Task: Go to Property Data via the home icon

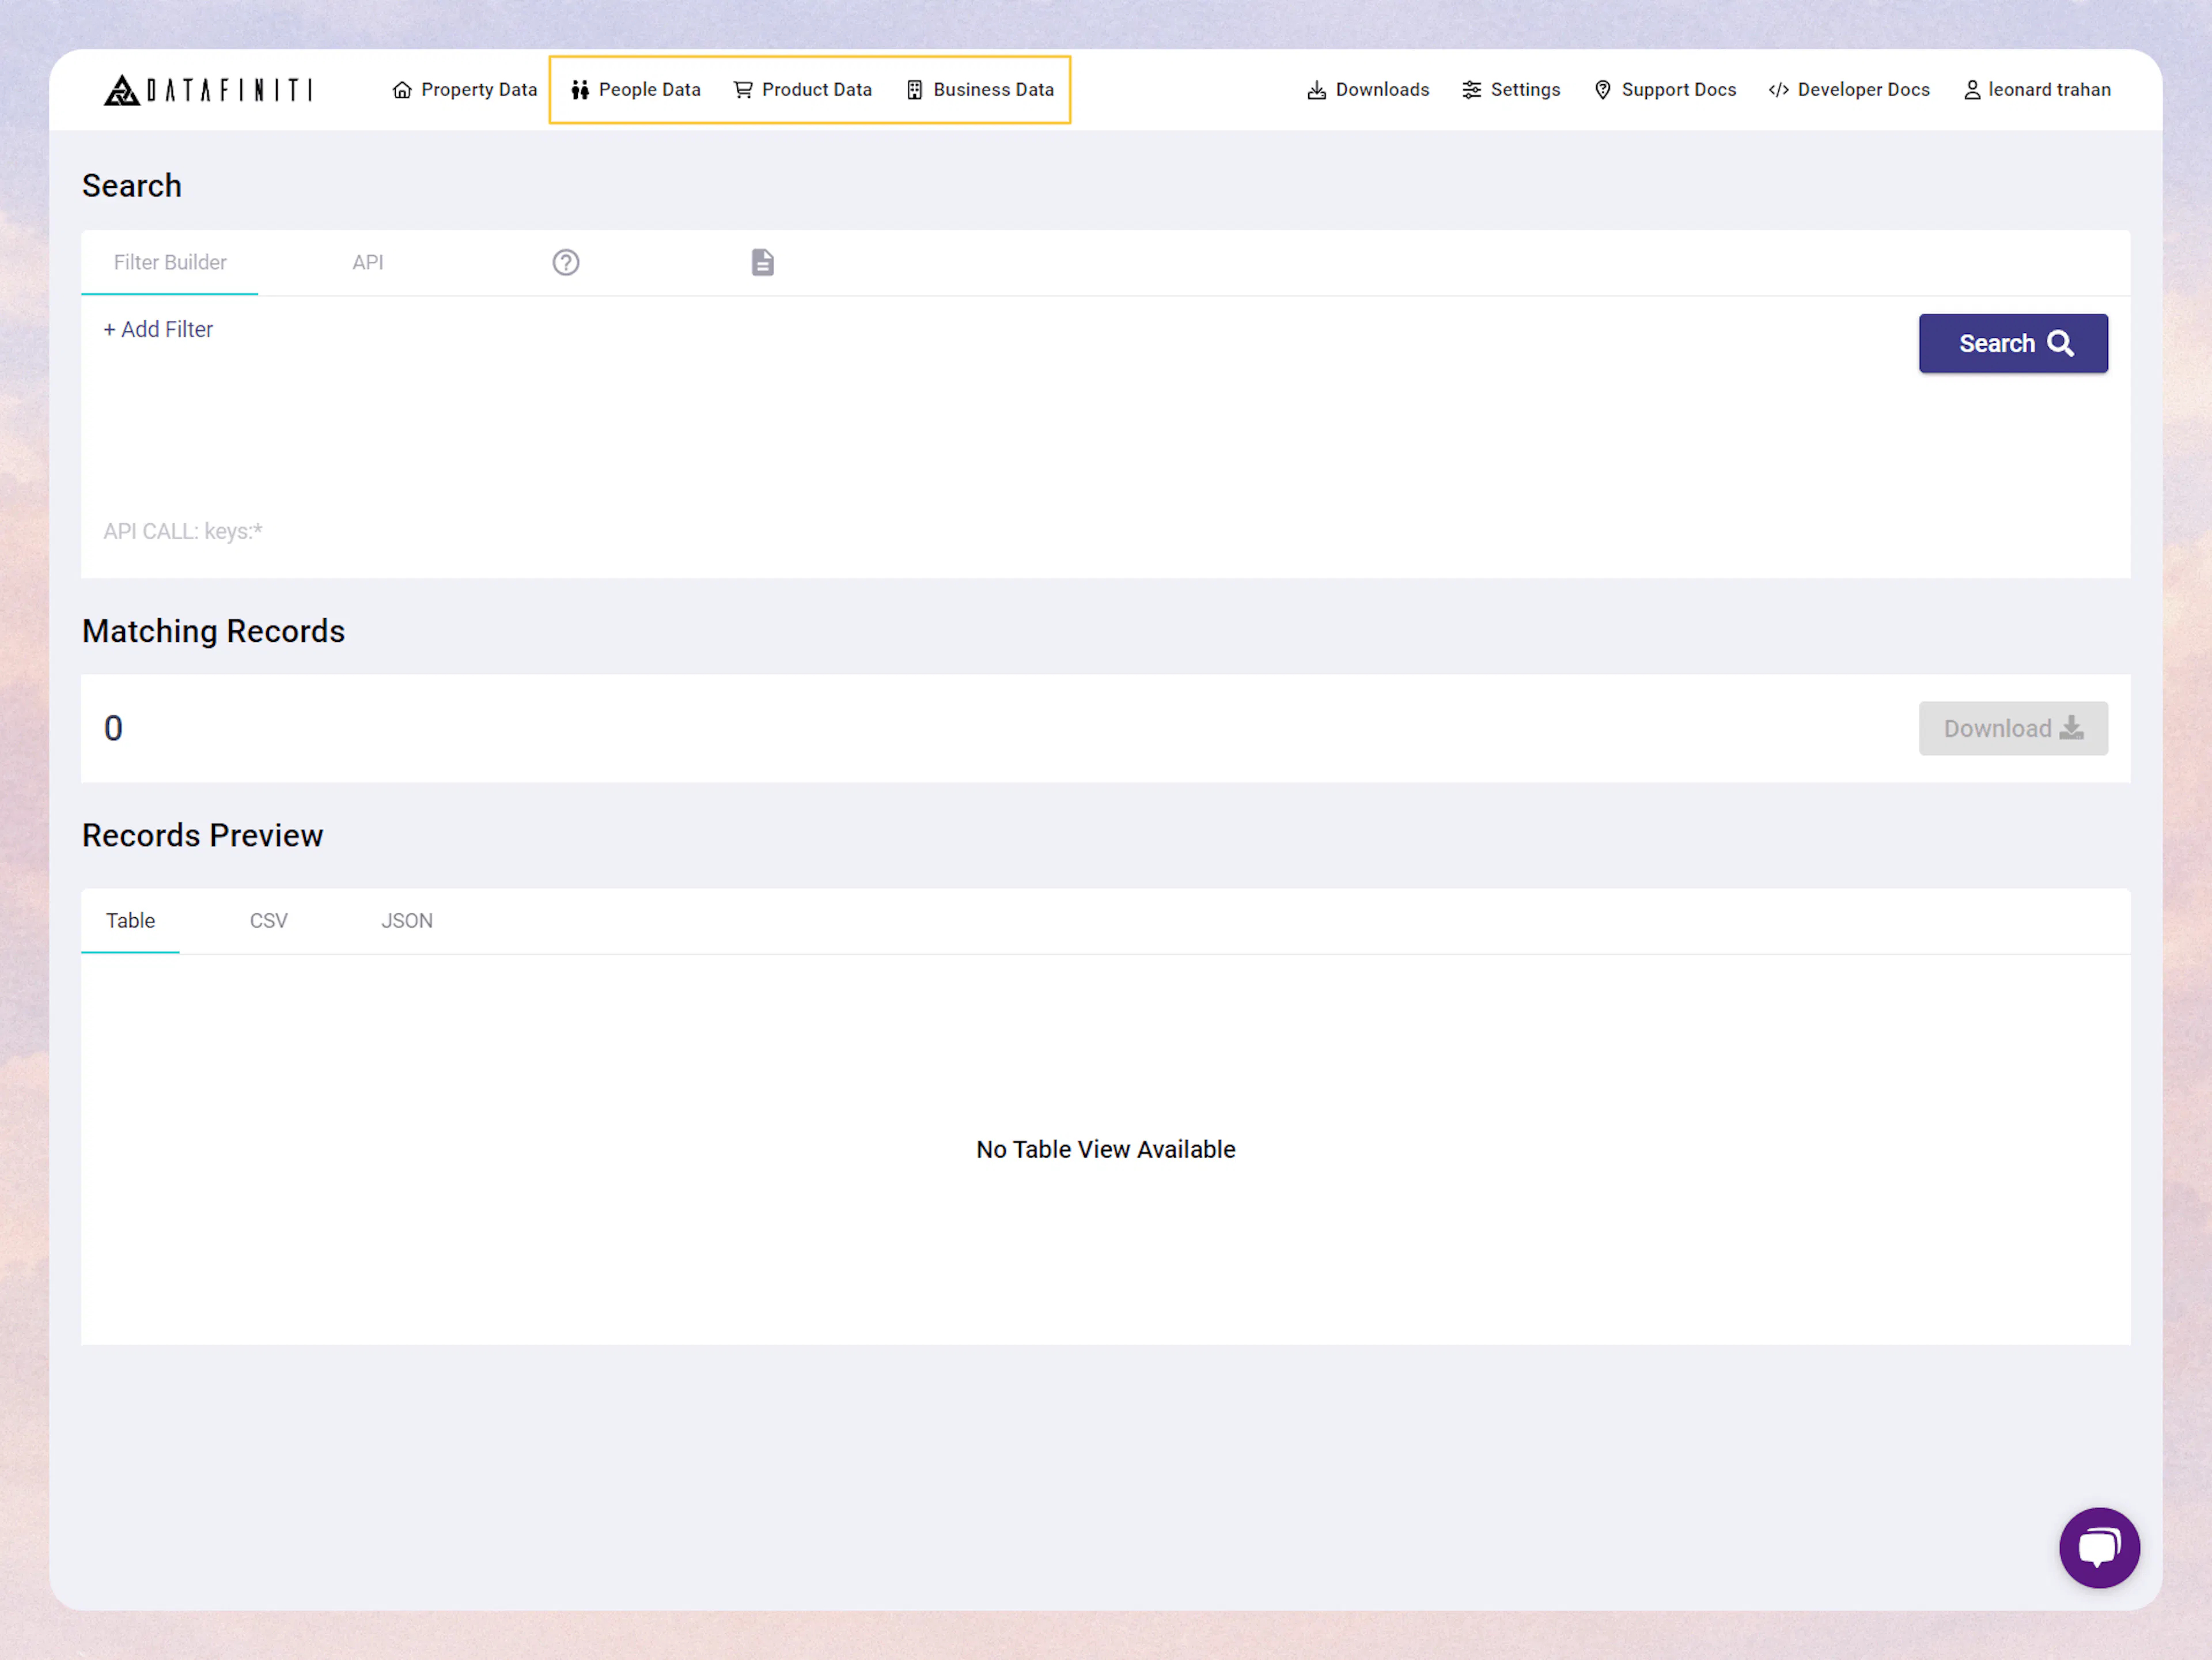Action: (x=402, y=89)
